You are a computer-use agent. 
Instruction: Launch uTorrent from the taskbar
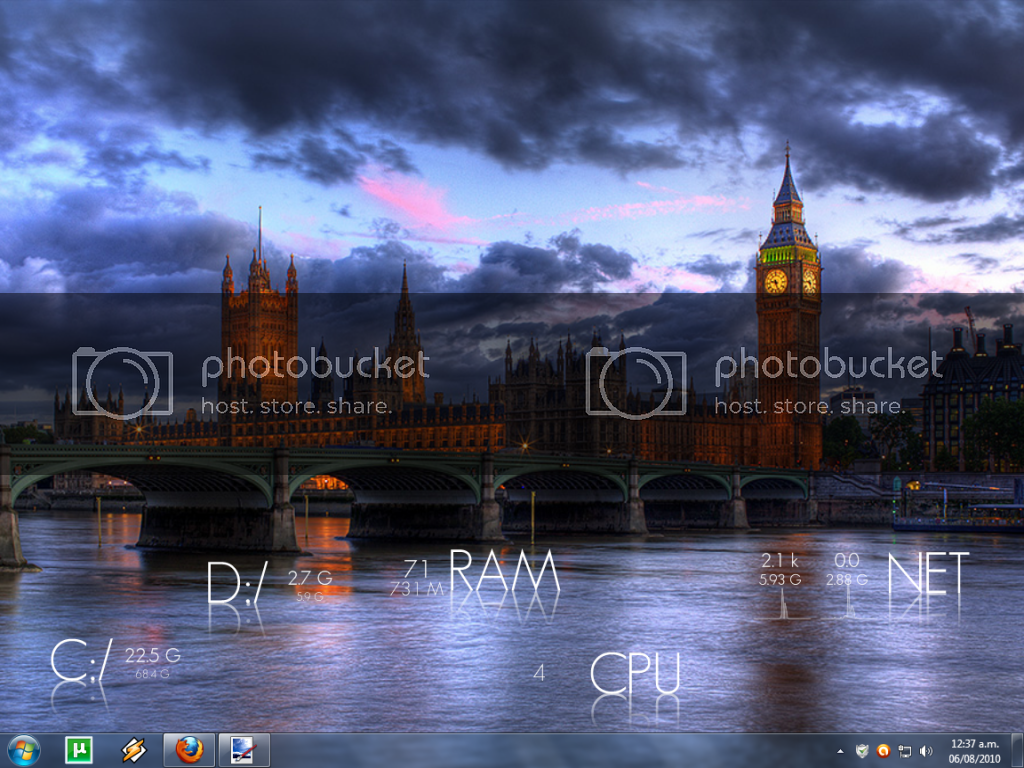click(x=78, y=750)
